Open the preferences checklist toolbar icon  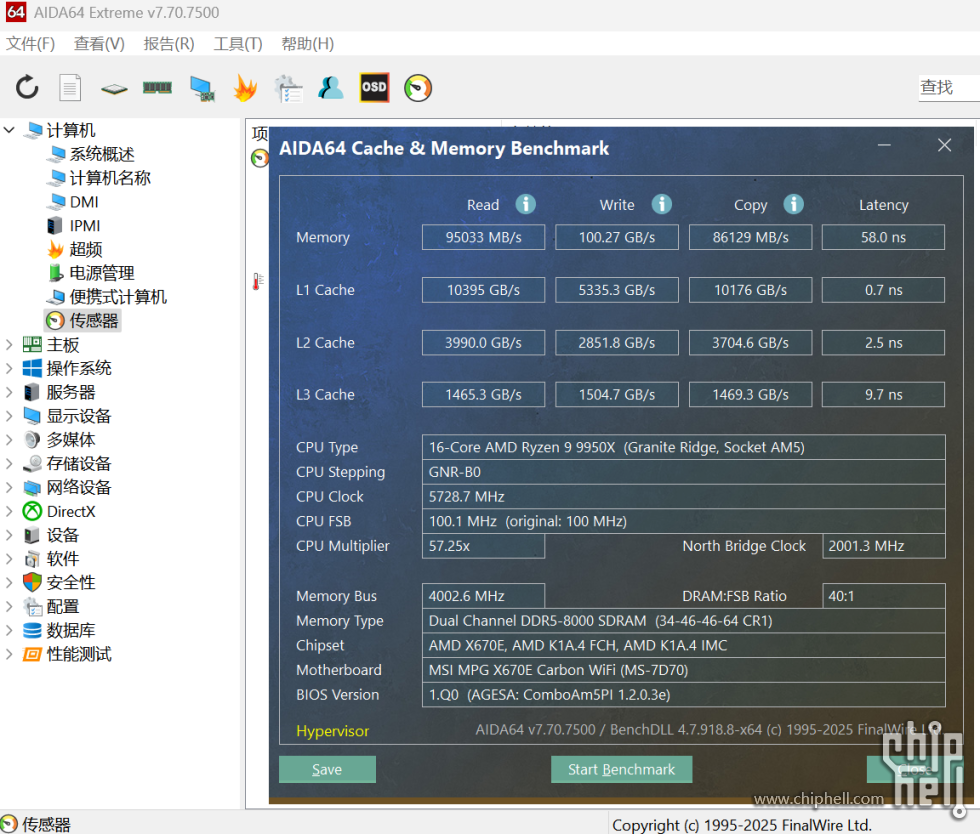pos(288,88)
